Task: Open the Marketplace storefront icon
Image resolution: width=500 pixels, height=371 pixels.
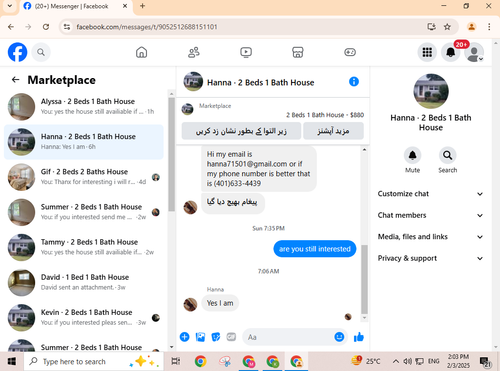Action: point(298,52)
